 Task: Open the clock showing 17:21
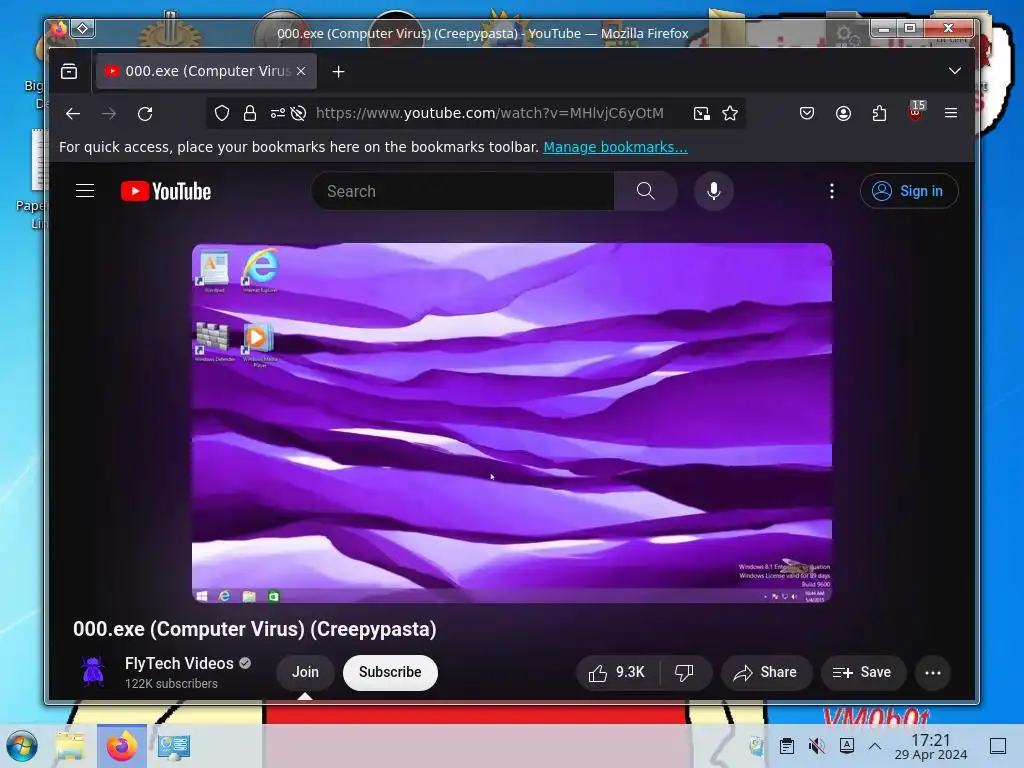tap(931, 746)
